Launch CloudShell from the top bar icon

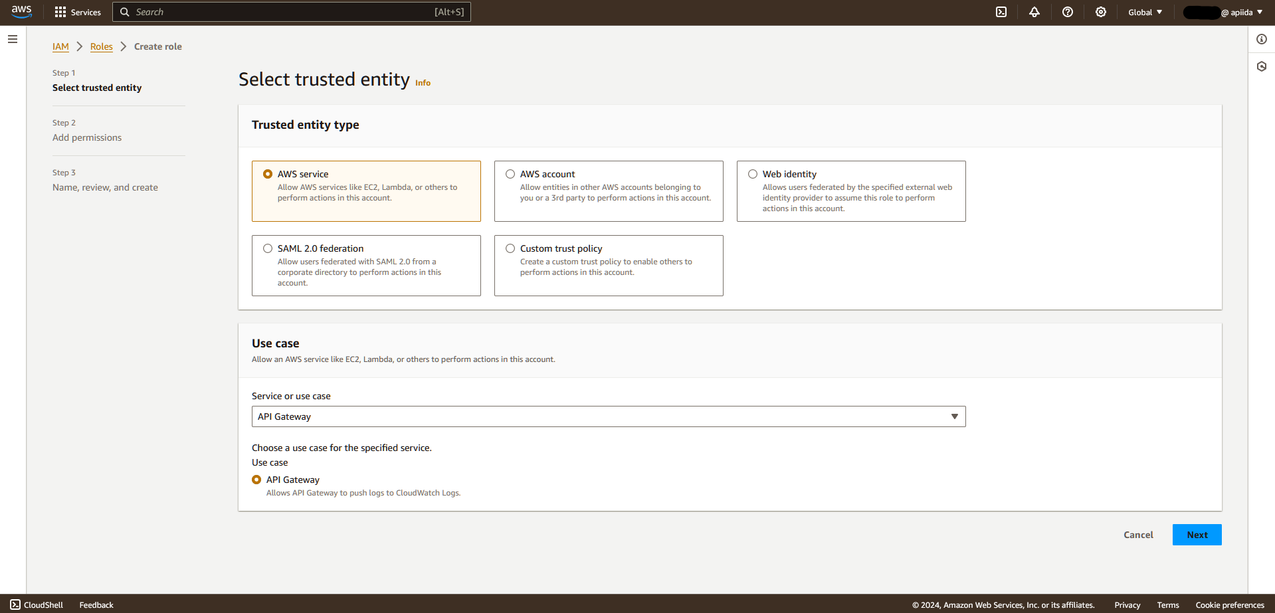(1001, 12)
